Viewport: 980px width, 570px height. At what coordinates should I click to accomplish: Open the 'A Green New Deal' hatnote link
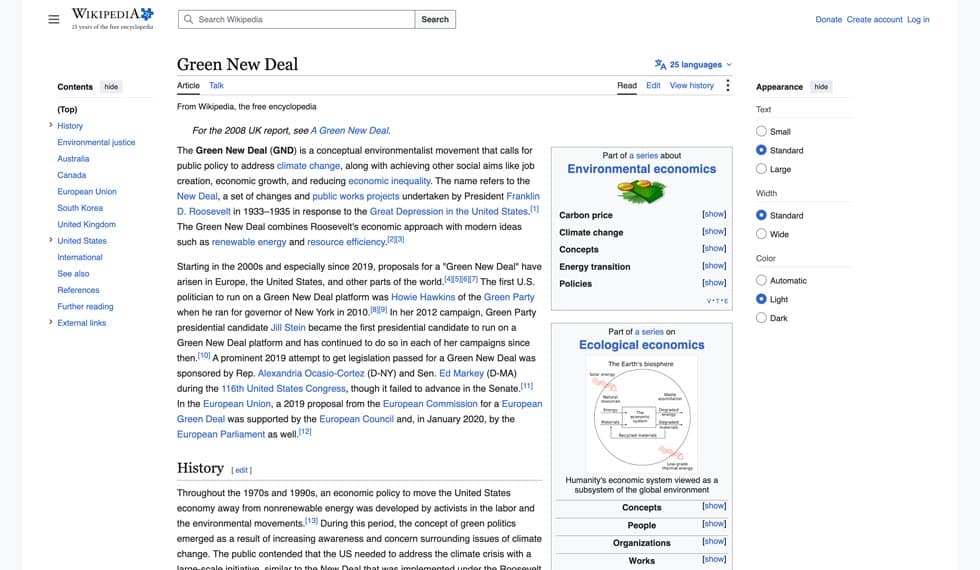[x=350, y=131]
